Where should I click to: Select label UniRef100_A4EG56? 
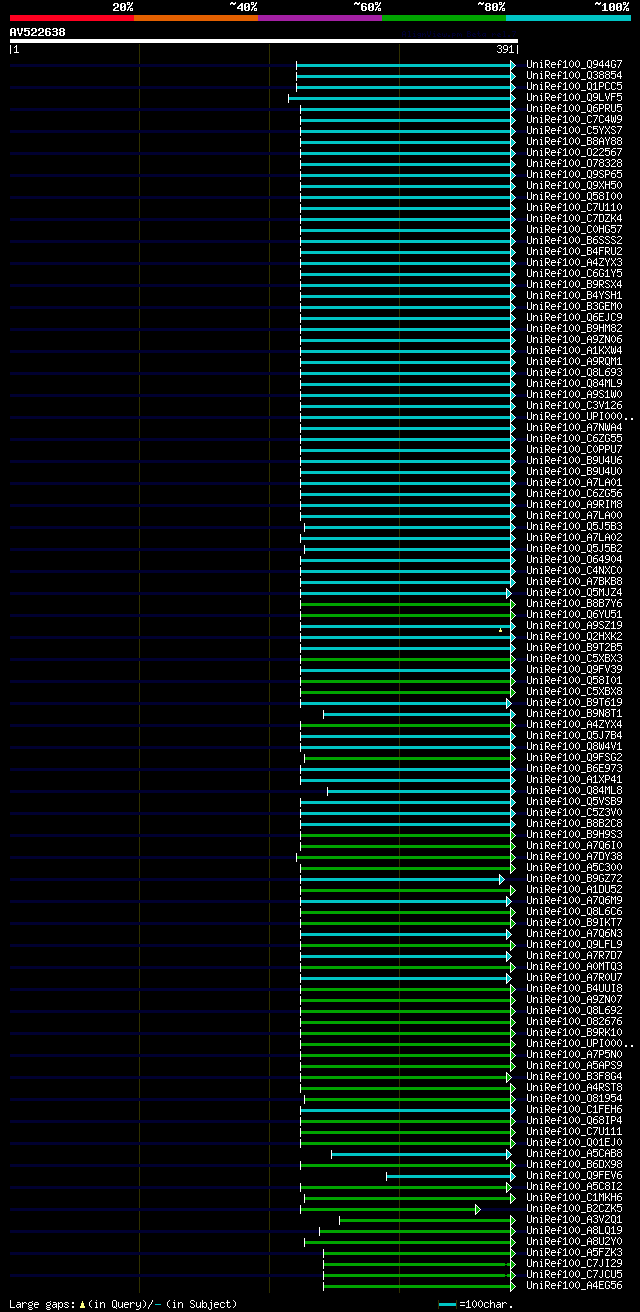(x=574, y=1285)
